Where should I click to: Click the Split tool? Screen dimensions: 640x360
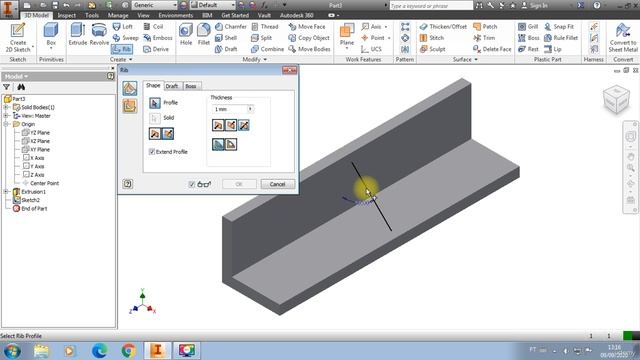262,38
